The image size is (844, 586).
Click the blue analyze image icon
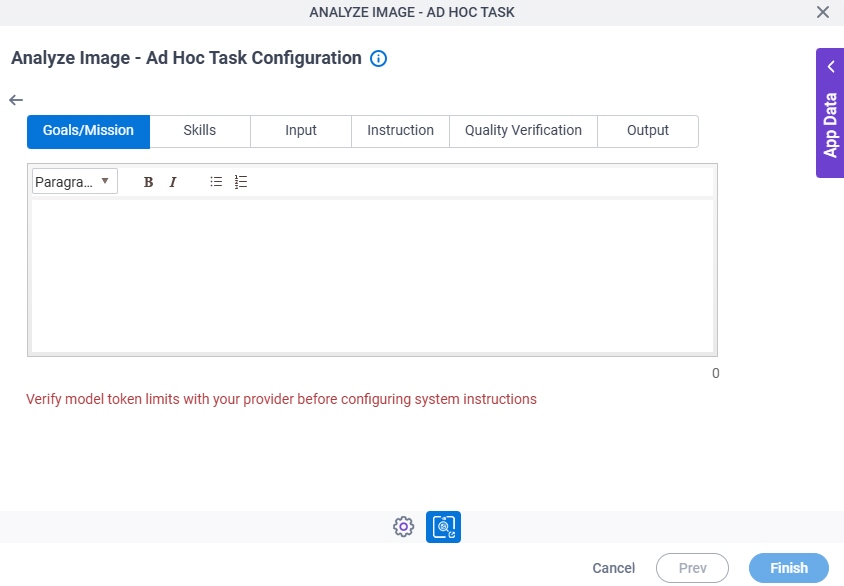pyautogui.click(x=443, y=527)
